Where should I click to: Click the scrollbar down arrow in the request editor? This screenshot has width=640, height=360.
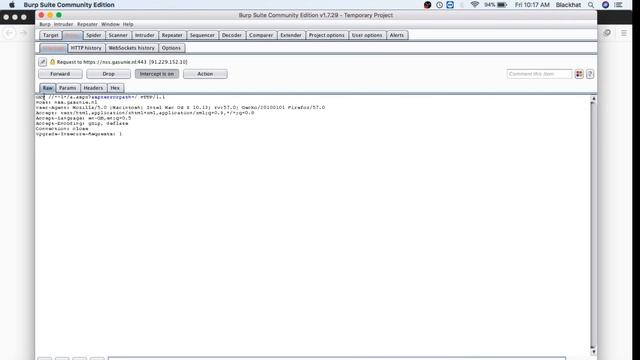coord(593,352)
